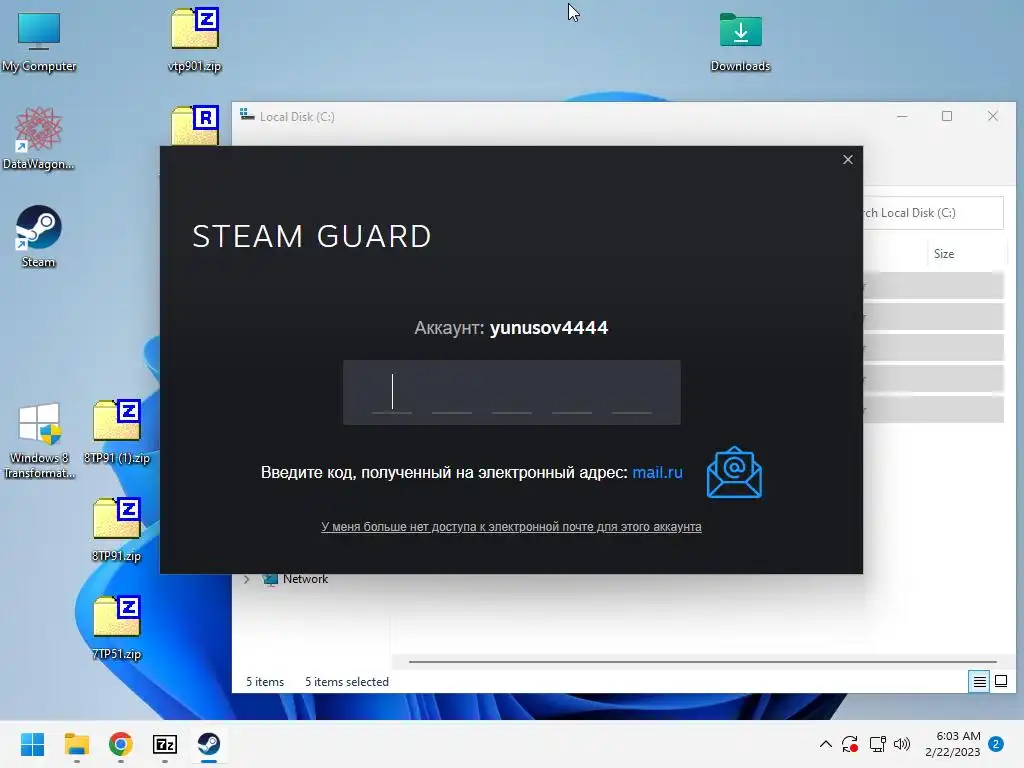This screenshot has width=1024, height=768.
Task: Click the Search Local Disk (C:) box
Action: click(933, 213)
